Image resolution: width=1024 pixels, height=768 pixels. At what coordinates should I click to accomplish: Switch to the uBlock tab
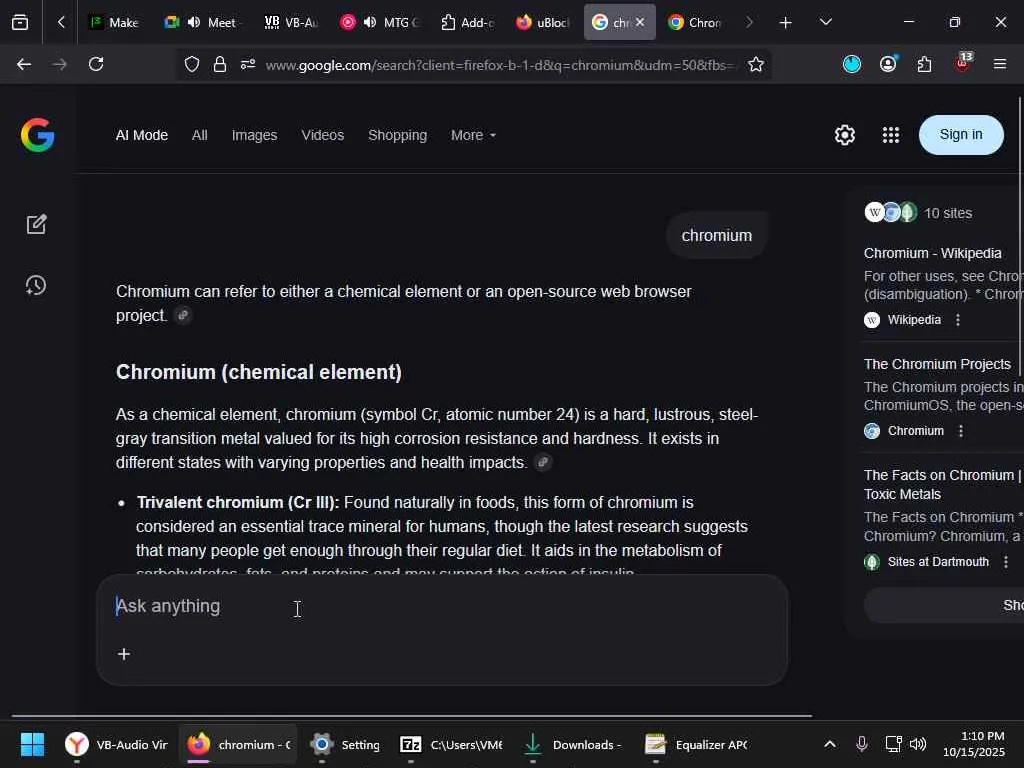click(542, 22)
